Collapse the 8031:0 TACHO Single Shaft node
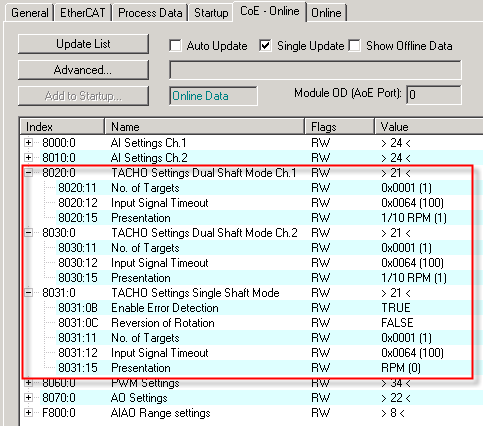 29,293
